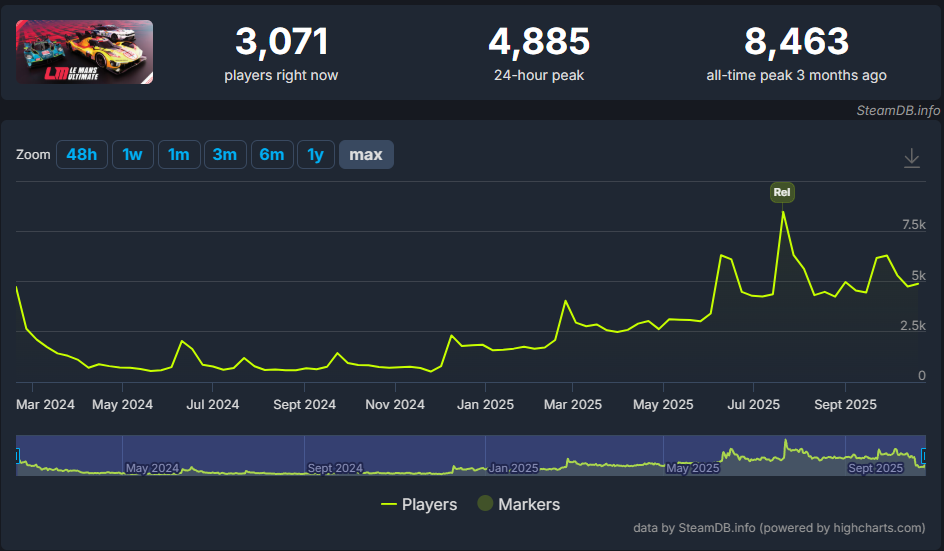Set zoom to 1y

(x=315, y=155)
